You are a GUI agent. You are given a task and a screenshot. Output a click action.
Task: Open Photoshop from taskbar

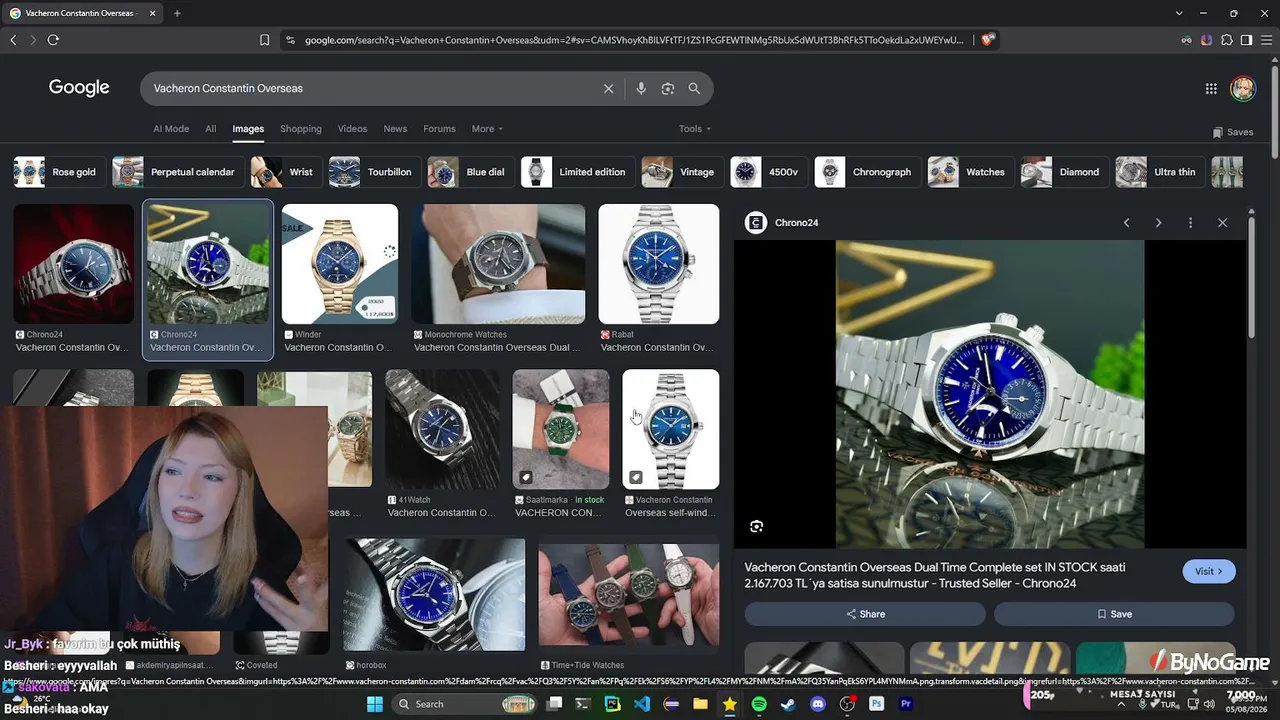(x=877, y=704)
